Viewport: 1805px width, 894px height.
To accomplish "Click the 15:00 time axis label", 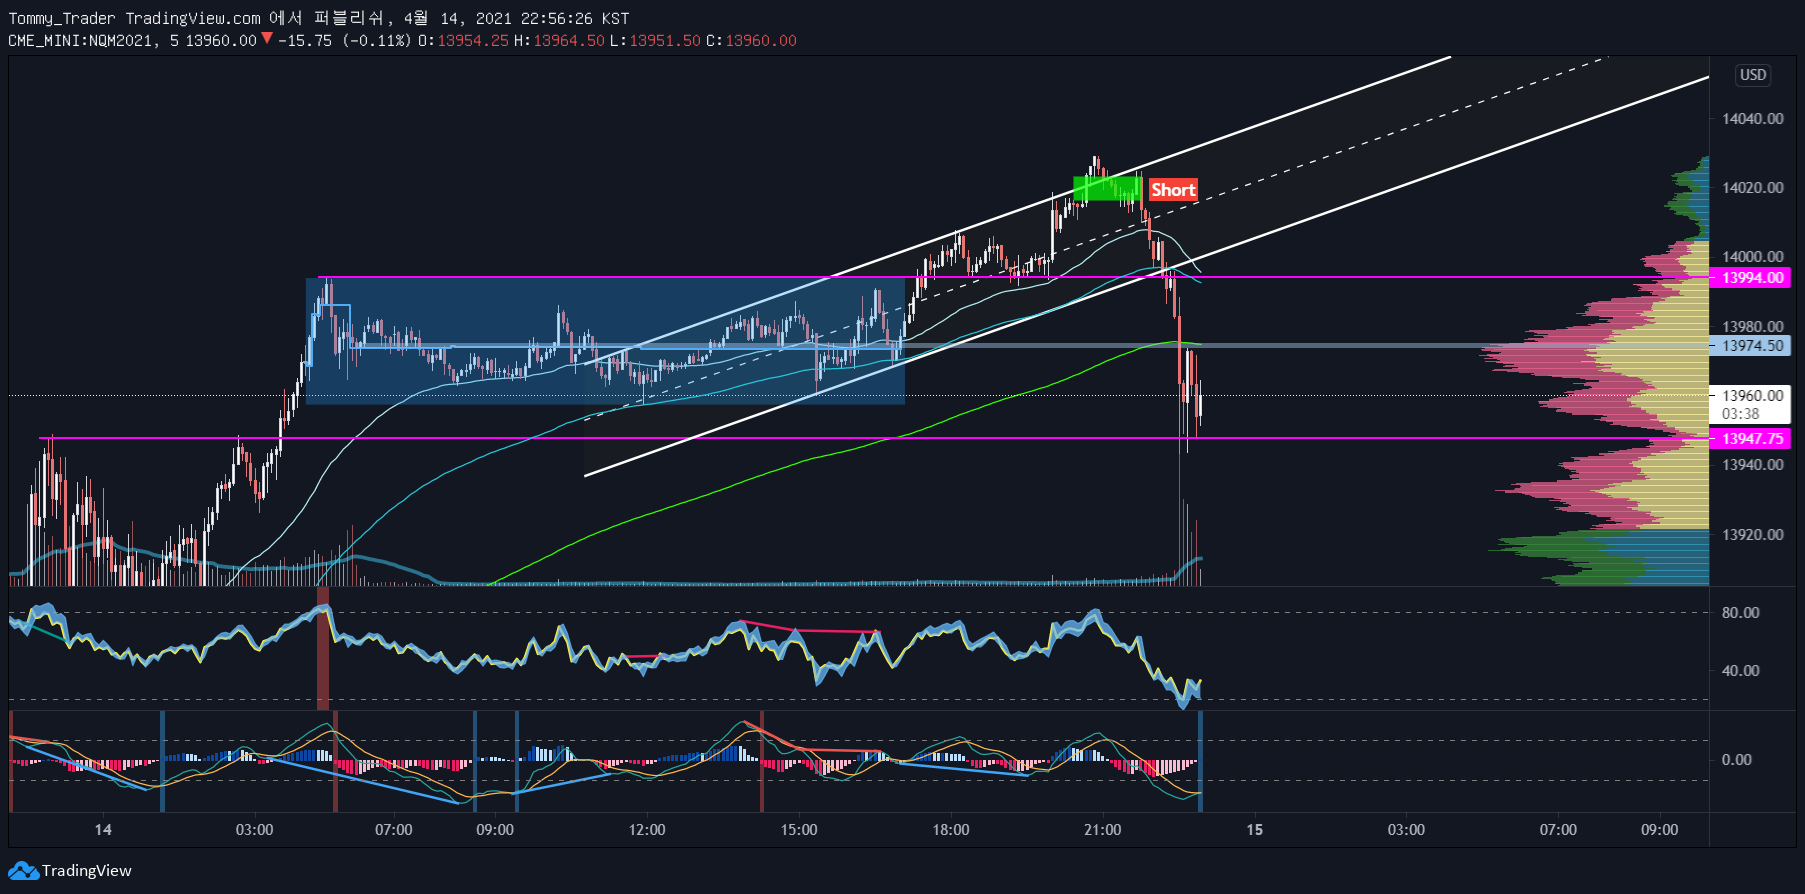I will (x=799, y=830).
